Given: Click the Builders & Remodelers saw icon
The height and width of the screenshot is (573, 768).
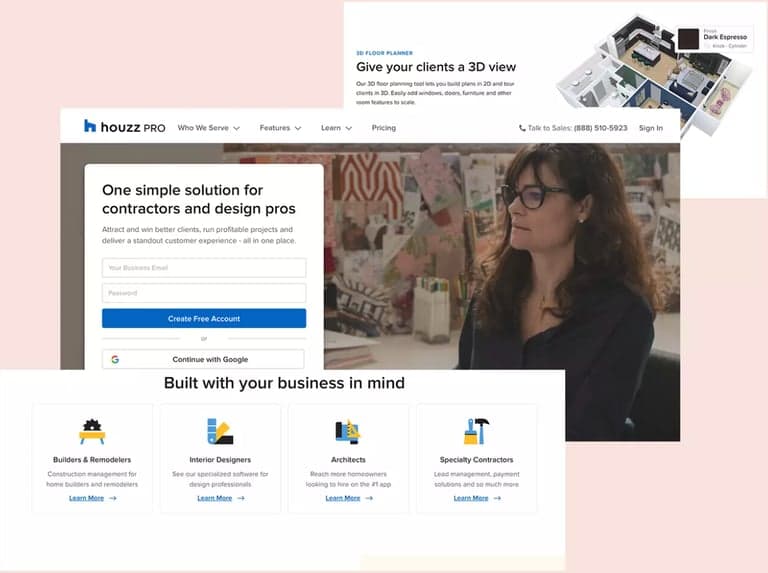Looking at the screenshot, I should pos(92,431).
